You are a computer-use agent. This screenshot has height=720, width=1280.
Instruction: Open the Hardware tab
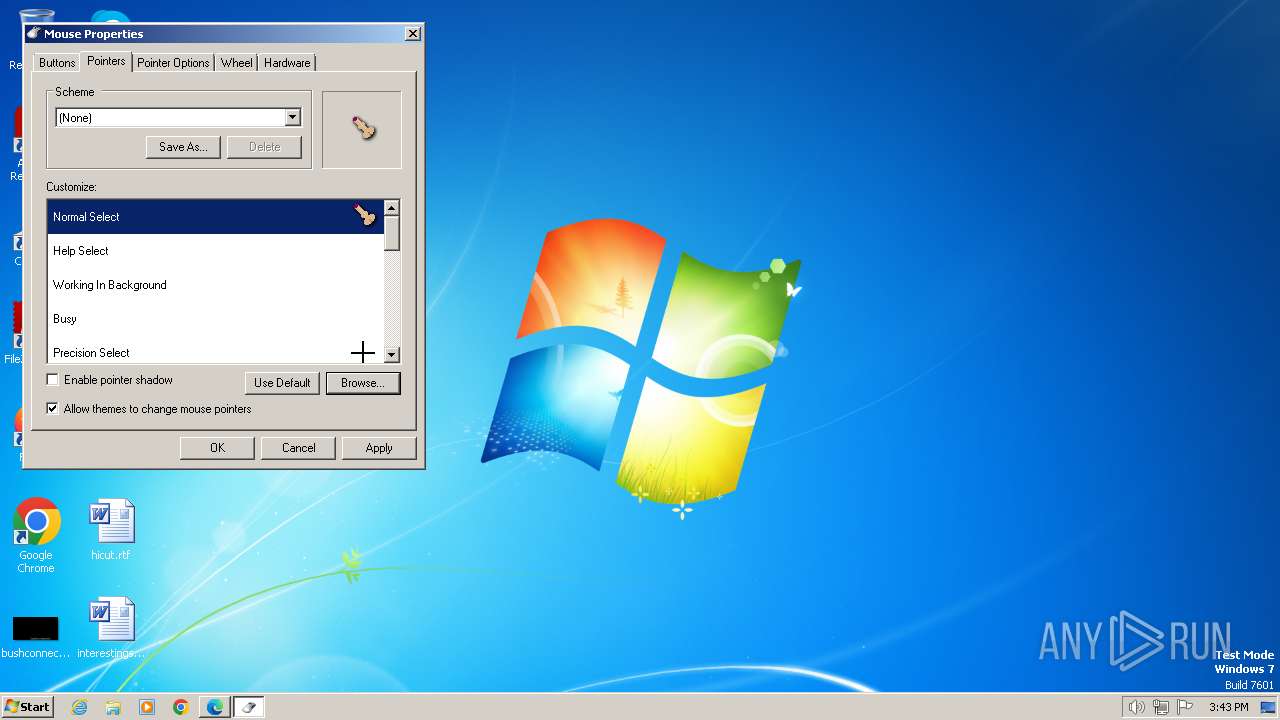click(x=287, y=63)
